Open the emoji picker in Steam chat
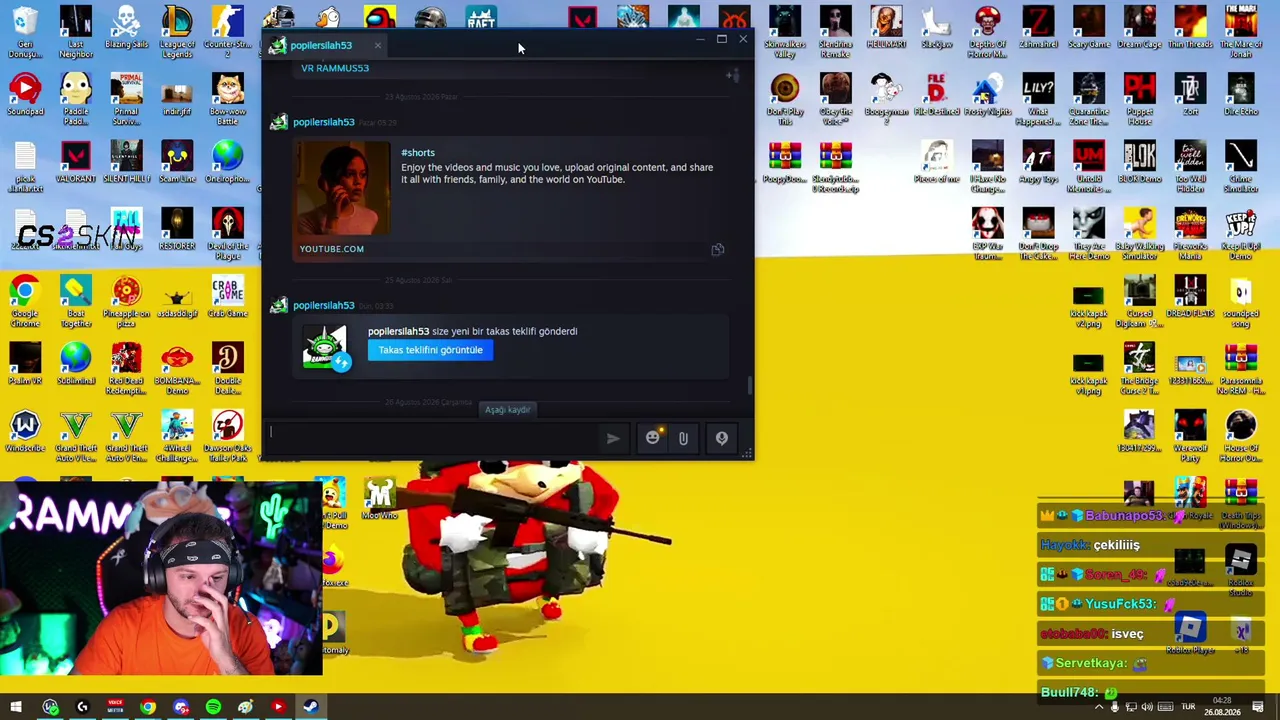Screen dimensions: 1280x720 (653, 437)
